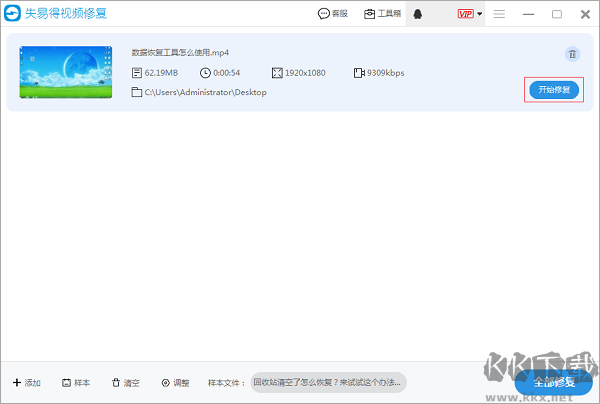600x404 pixels.
Task: Click the 0:00:54 duration value
Action: point(227,73)
